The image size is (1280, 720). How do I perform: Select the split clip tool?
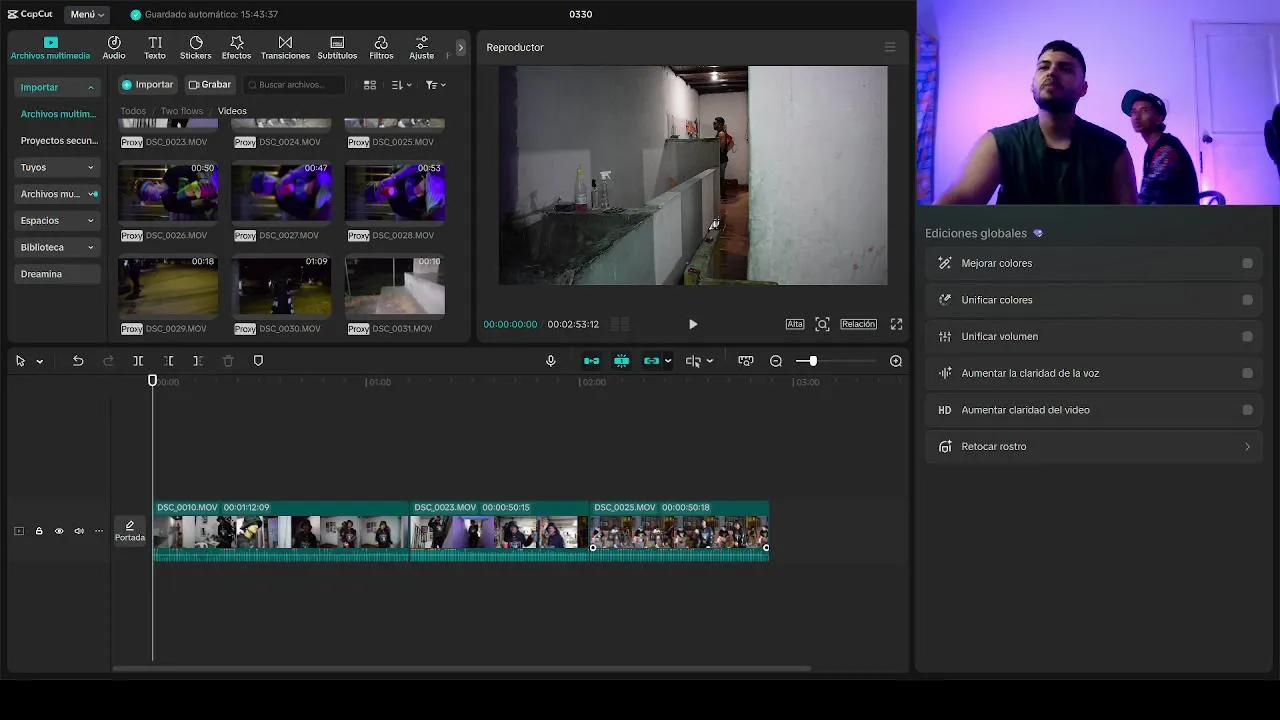pyautogui.click(x=138, y=361)
